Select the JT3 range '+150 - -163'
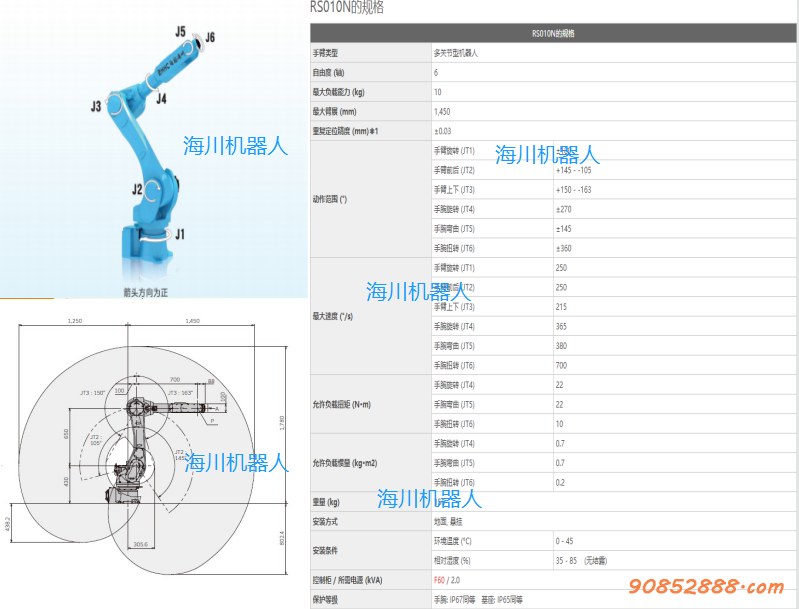The image size is (799, 609). click(573, 190)
